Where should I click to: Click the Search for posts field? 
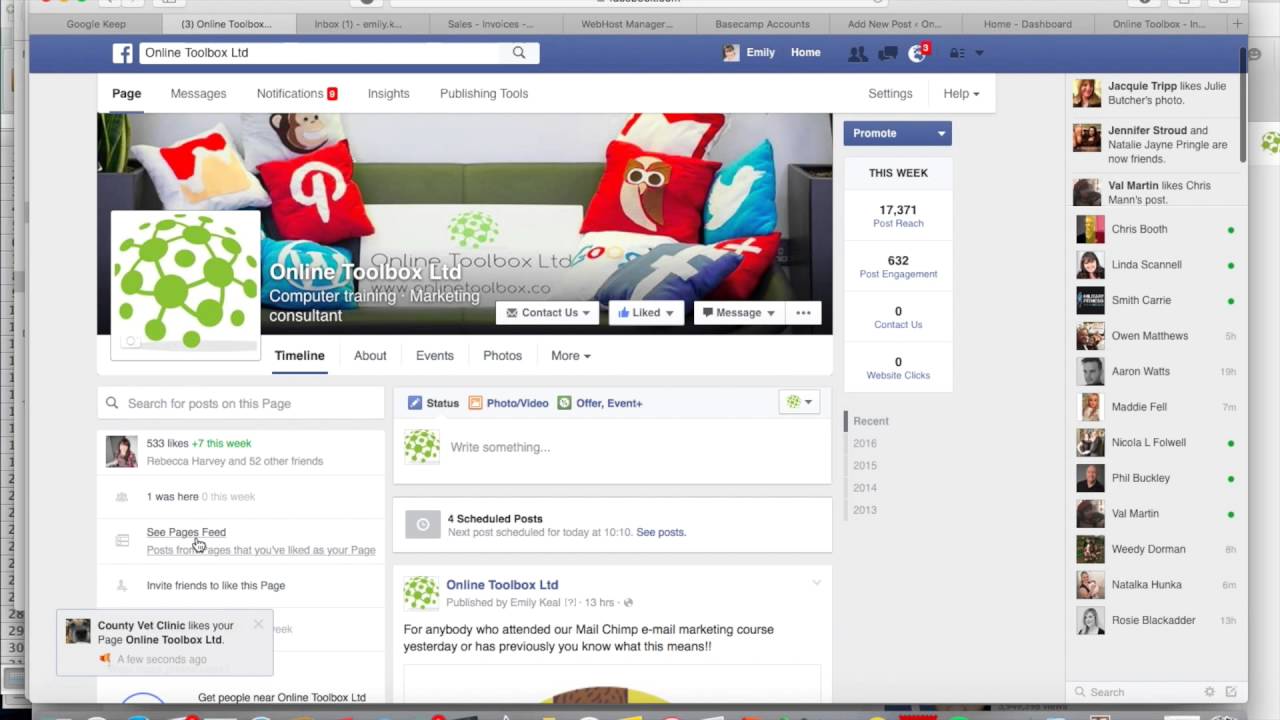coord(241,404)
